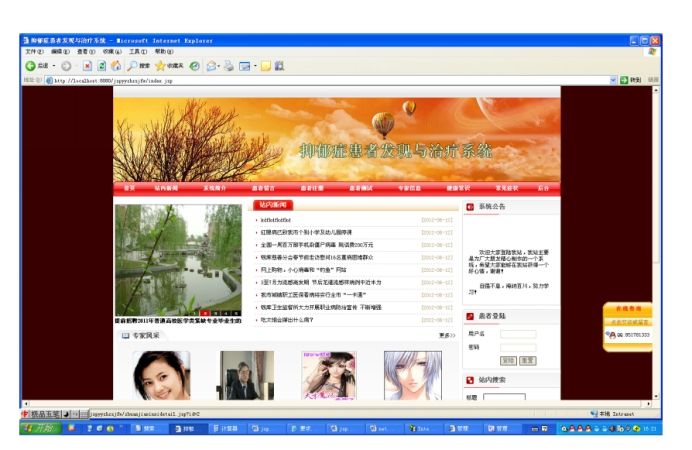
Task: Click the Mail envelope toolbar icon
Action: pos(211,66)
